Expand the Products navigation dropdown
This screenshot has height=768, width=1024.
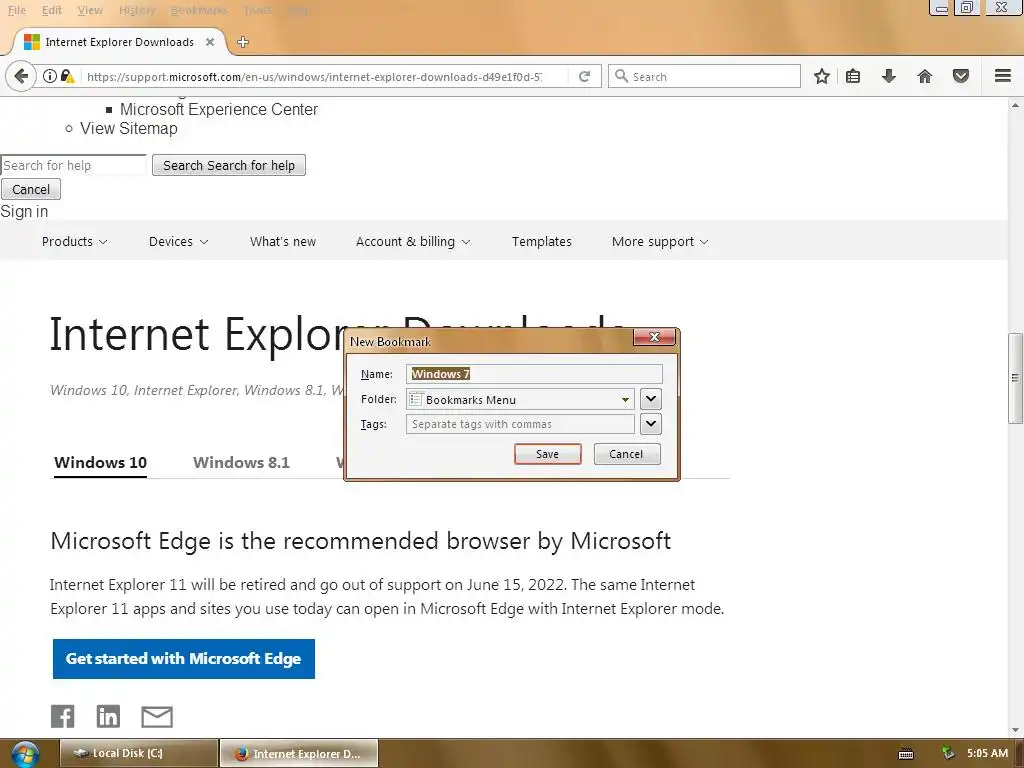74,242
